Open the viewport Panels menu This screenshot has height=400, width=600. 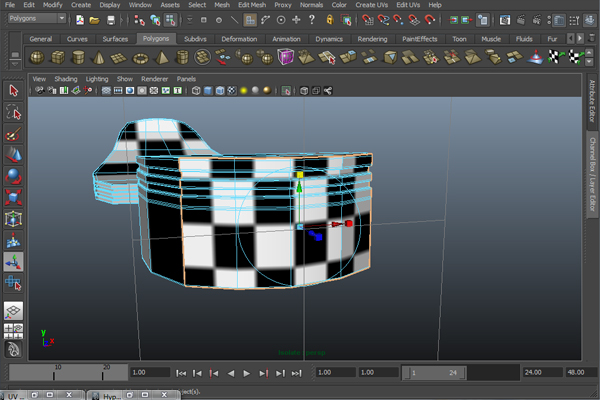[186, 79]
